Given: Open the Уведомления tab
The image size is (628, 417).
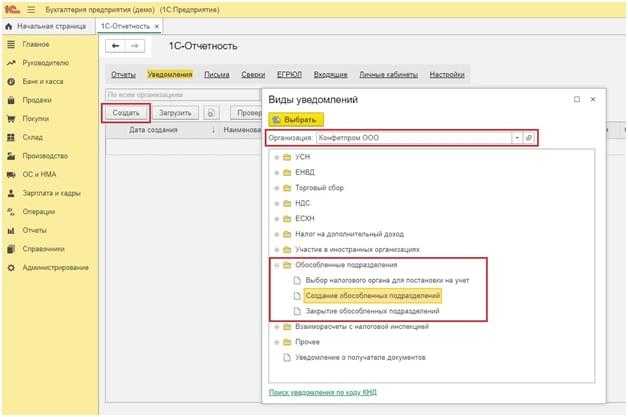Looking at the screenshot, I should pyautogui.click(x=170, y=75).
